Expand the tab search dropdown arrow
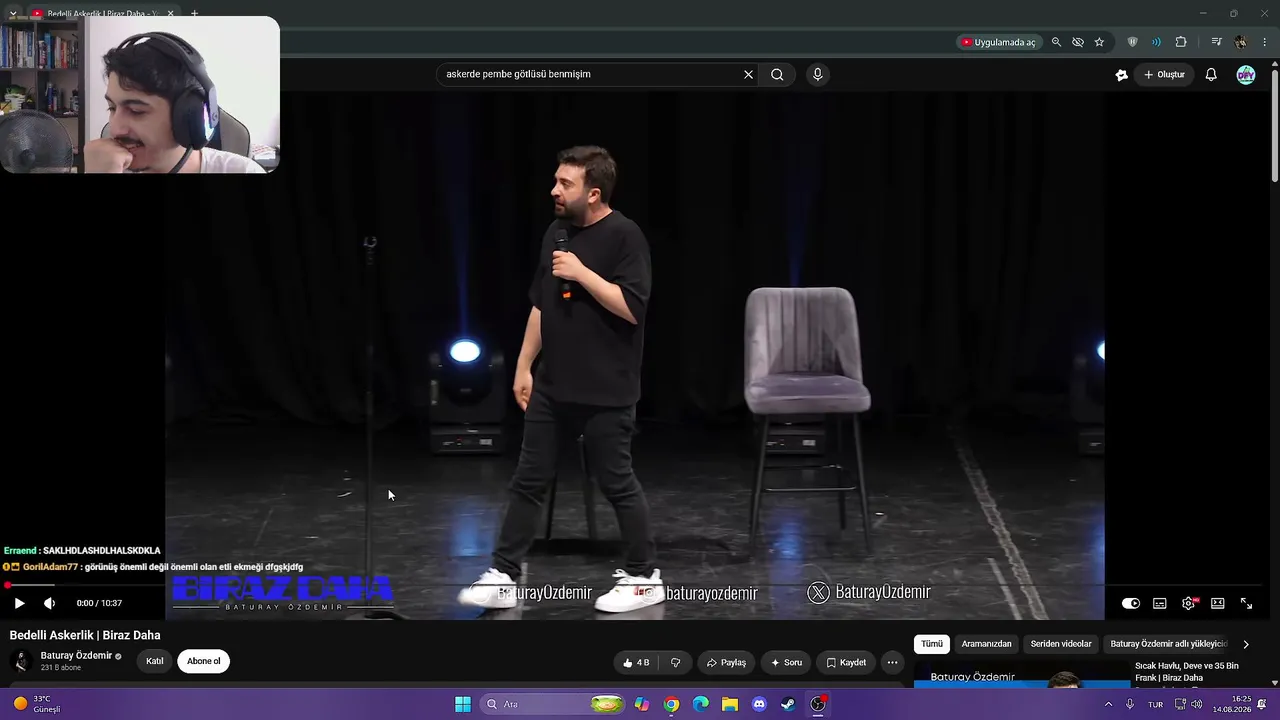Screen dimensions: 1280x720 13,14
